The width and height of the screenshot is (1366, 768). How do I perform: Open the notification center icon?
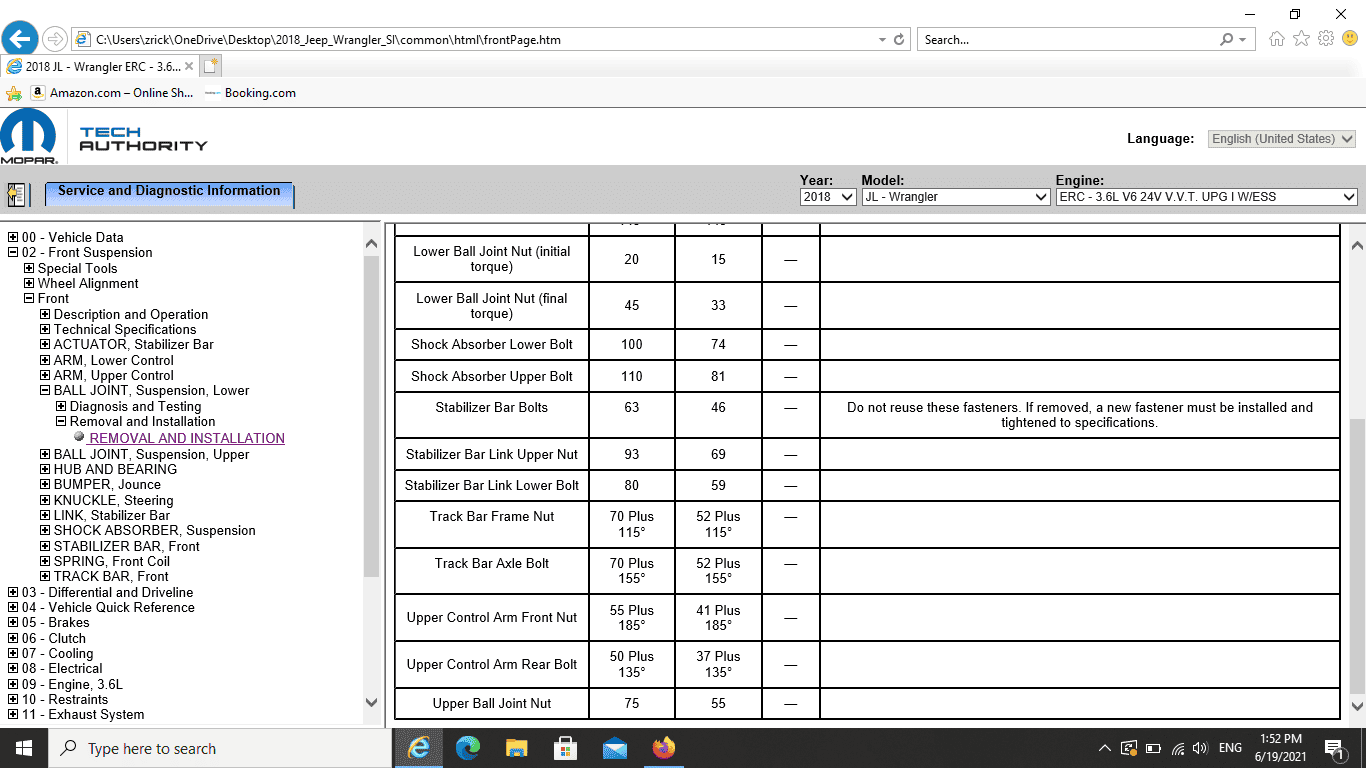1335,748
